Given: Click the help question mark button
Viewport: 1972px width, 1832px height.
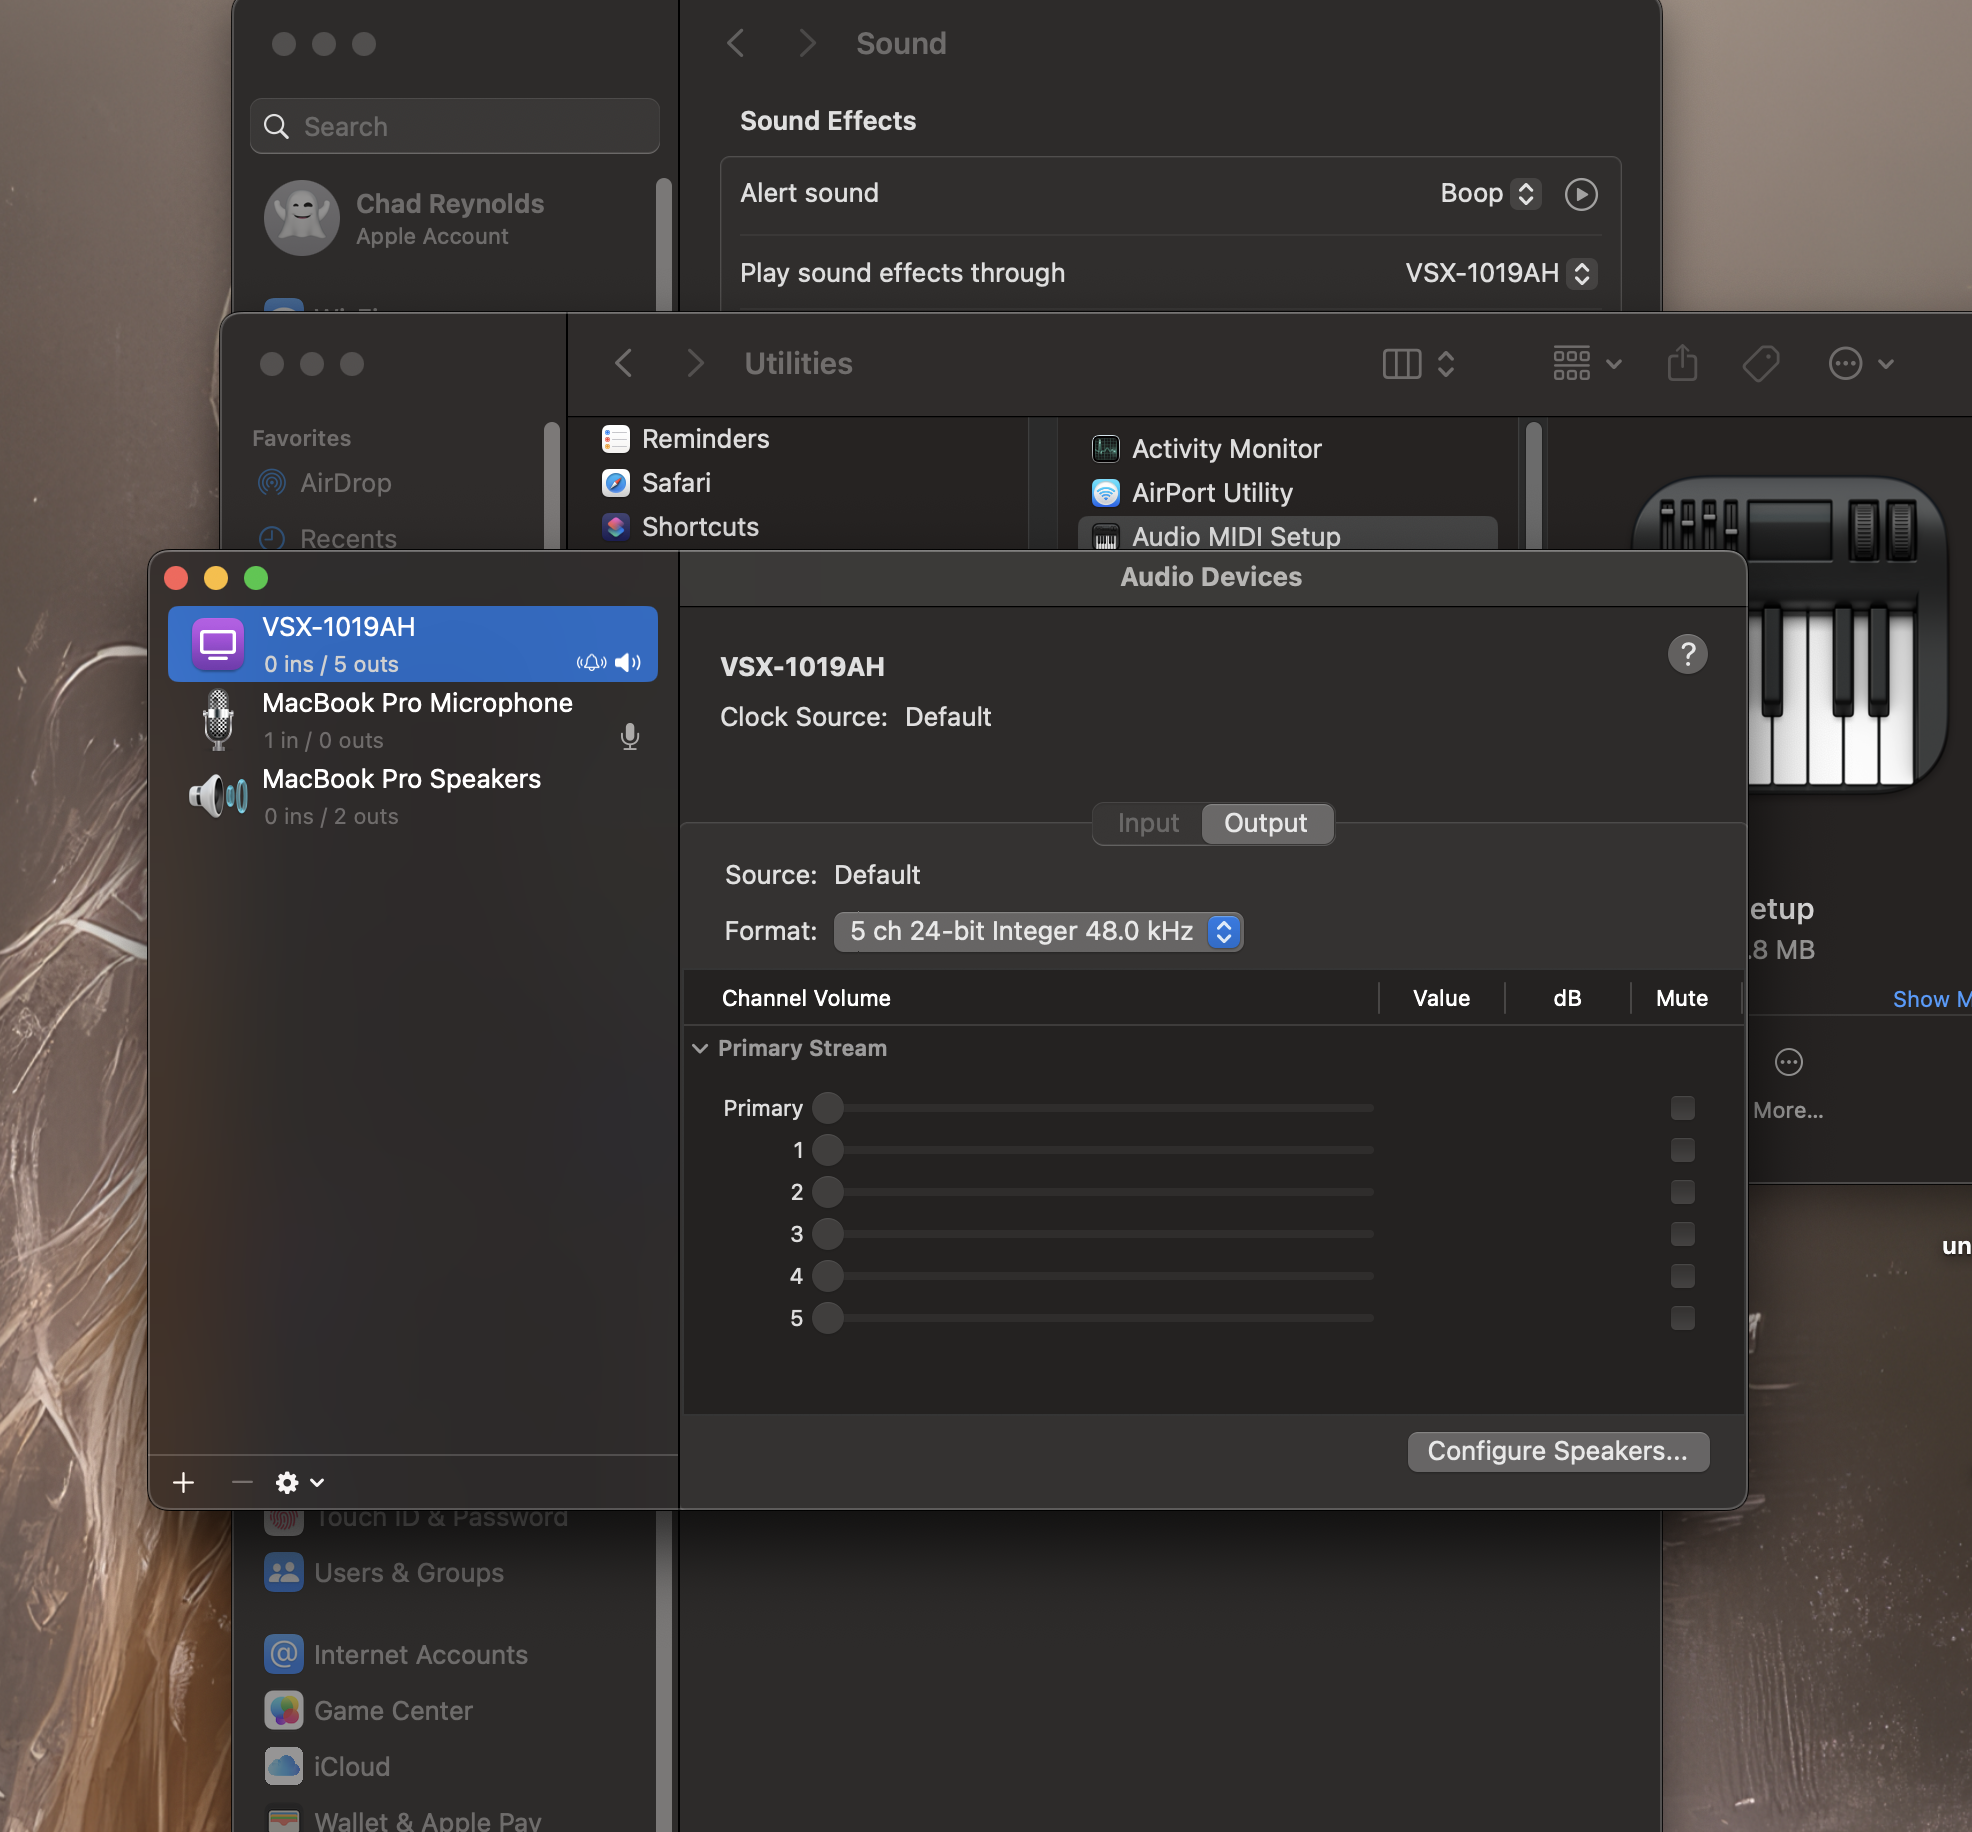Looking at the screenshot, I should (1687, 654).
